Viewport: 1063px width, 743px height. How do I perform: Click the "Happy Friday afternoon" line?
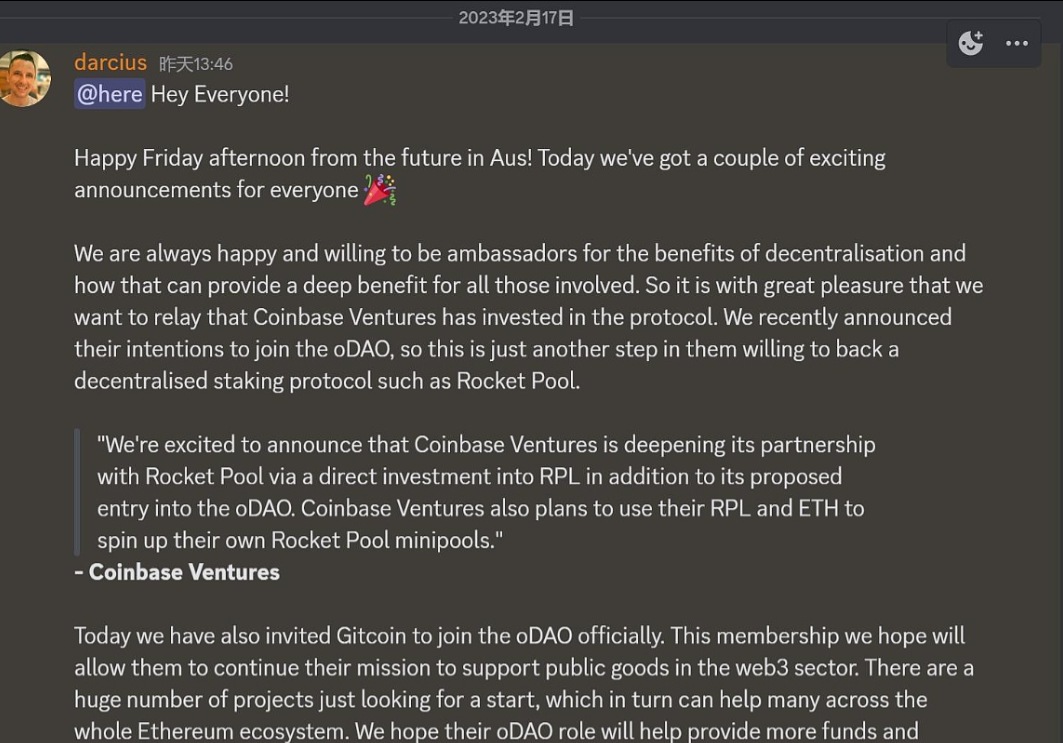(x=480, y=158)
